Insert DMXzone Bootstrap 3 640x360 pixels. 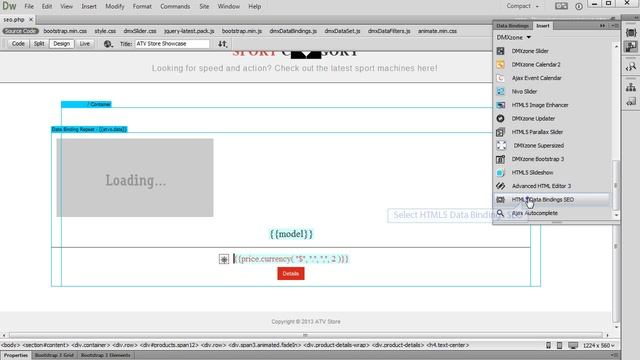[538, 159]
